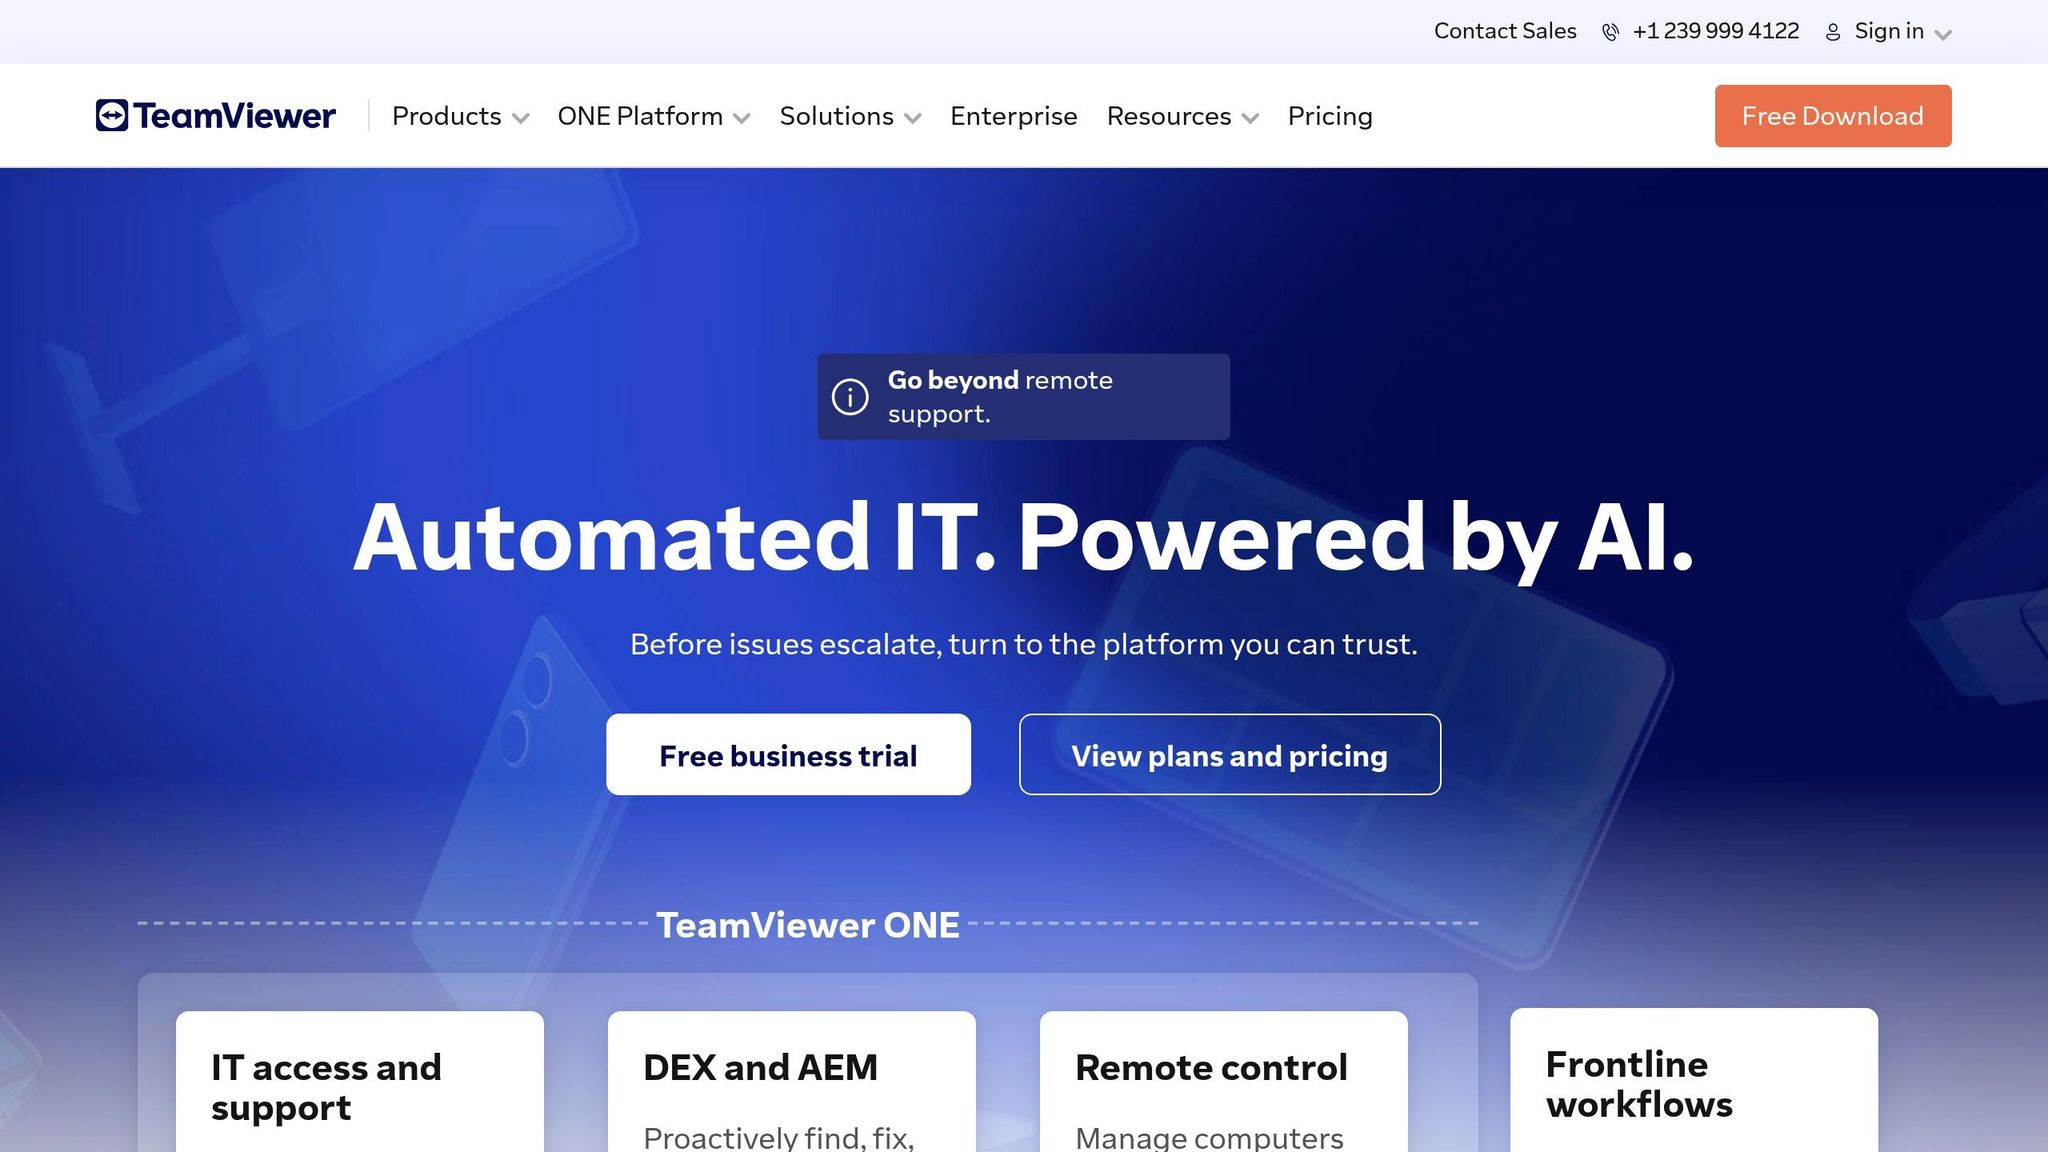Open the Resources menu
The image size is (2048, 1152).
click(x=1168, y=116)
